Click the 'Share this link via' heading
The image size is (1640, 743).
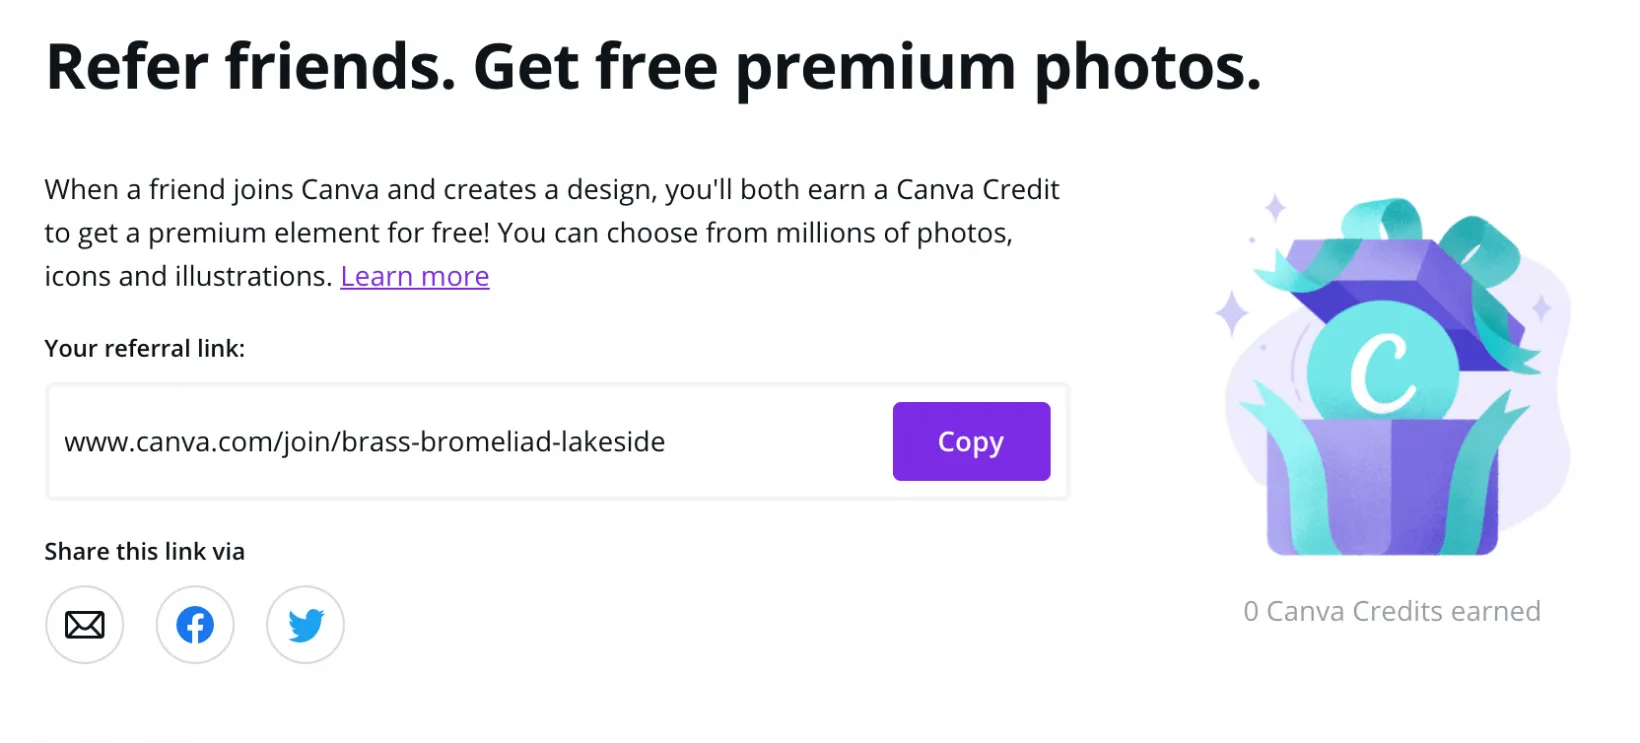tap(143, 551)
